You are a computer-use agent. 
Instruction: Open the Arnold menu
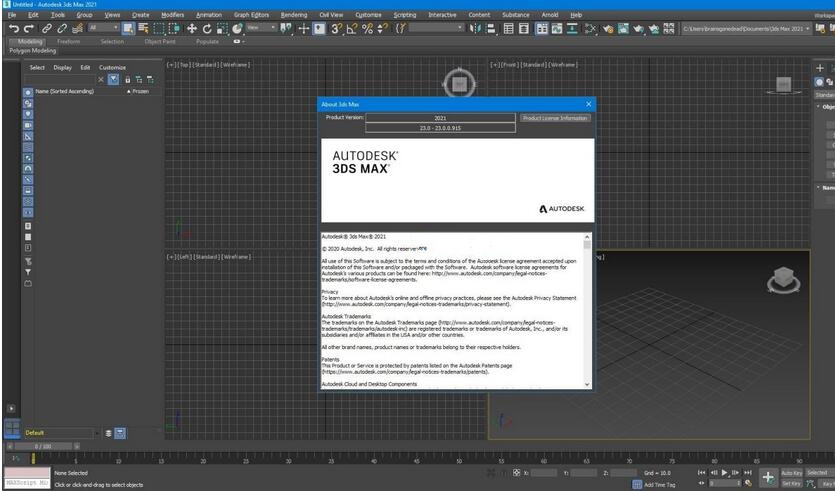550,15
